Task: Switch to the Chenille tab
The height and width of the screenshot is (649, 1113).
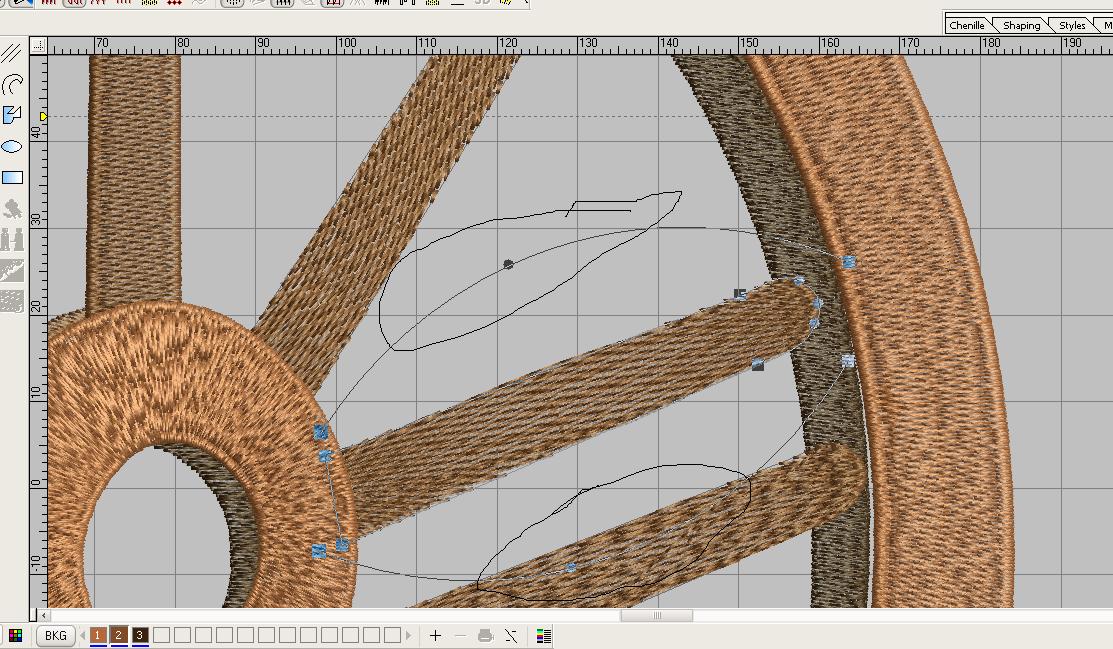Action: pos(967,25)
